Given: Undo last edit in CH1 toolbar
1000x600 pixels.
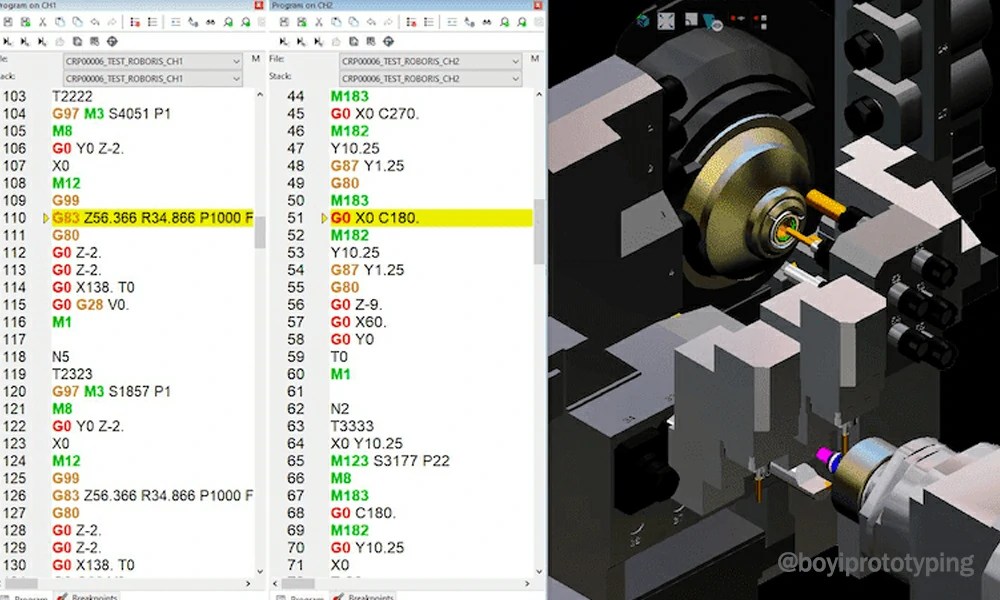Looking at the screenshot, I should tap(94, 22).
